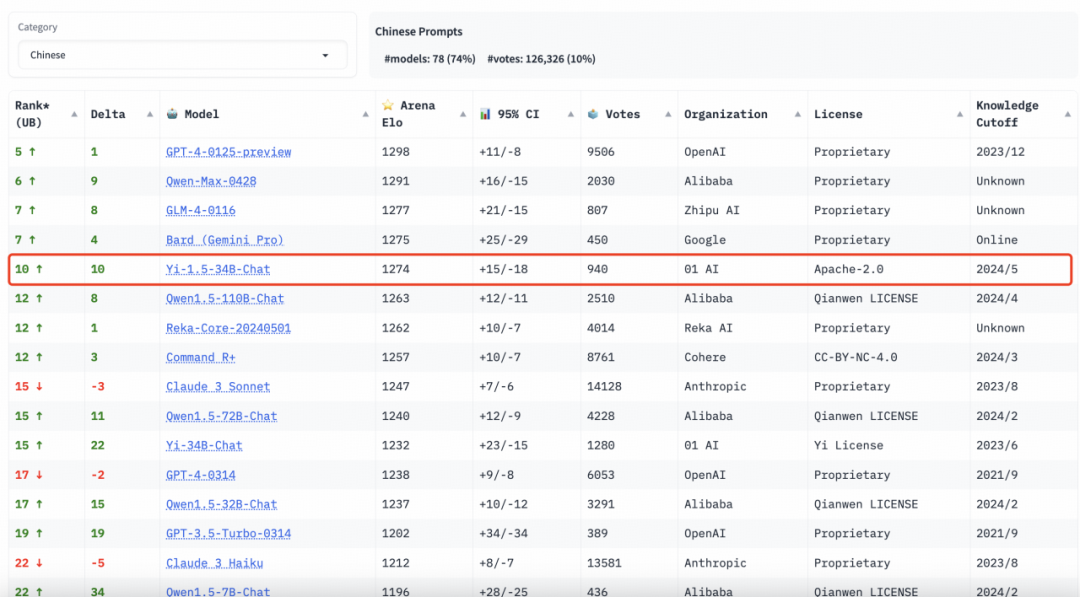Select Arena Elo value 1298
The width and height of the screenshot is (1080, 597).
395,151
